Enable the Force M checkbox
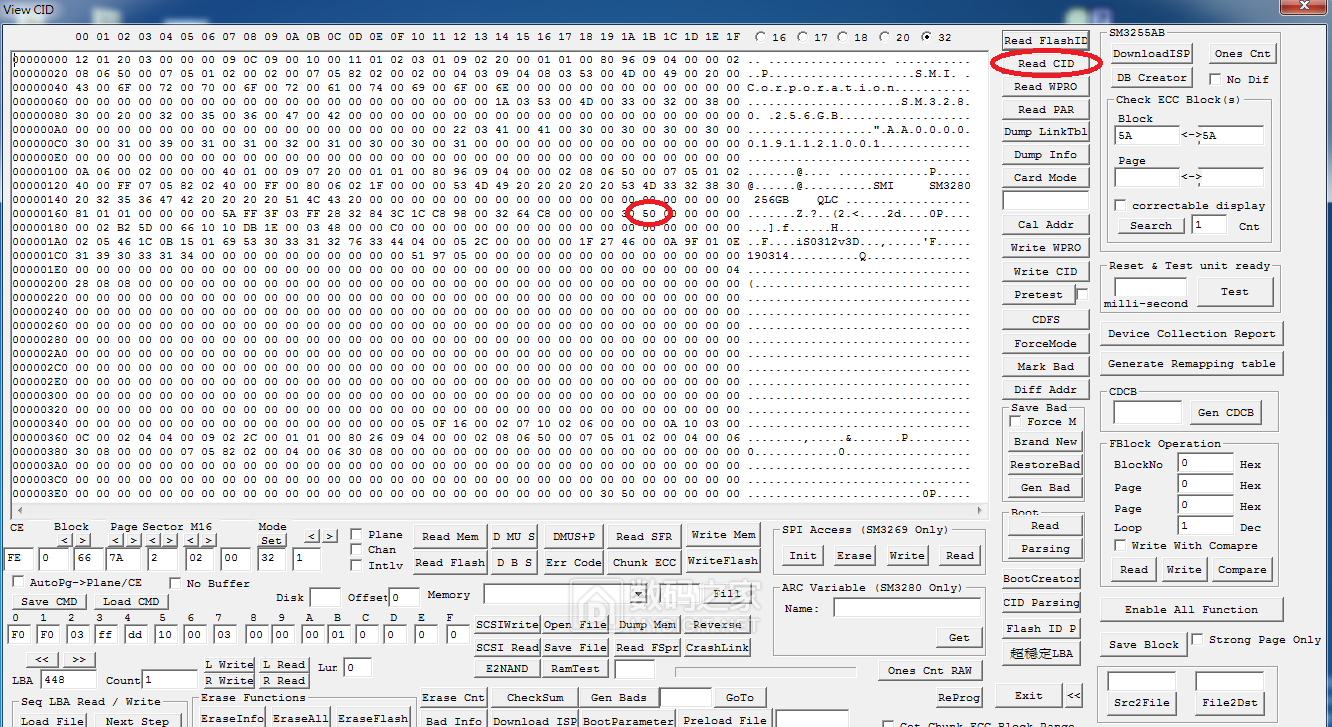Screen dimensions: 1332x727 pyautogui.click(x=1016, y=421)
